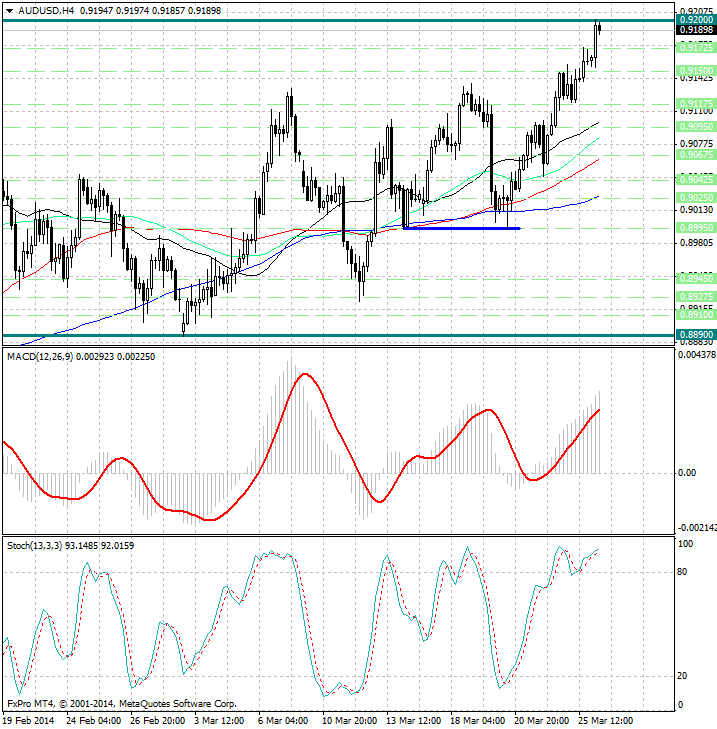This screenshot has height=729, width=717.
Task: Click the 6 Mar 04:00 time label
Action: [x=283, y=721]
